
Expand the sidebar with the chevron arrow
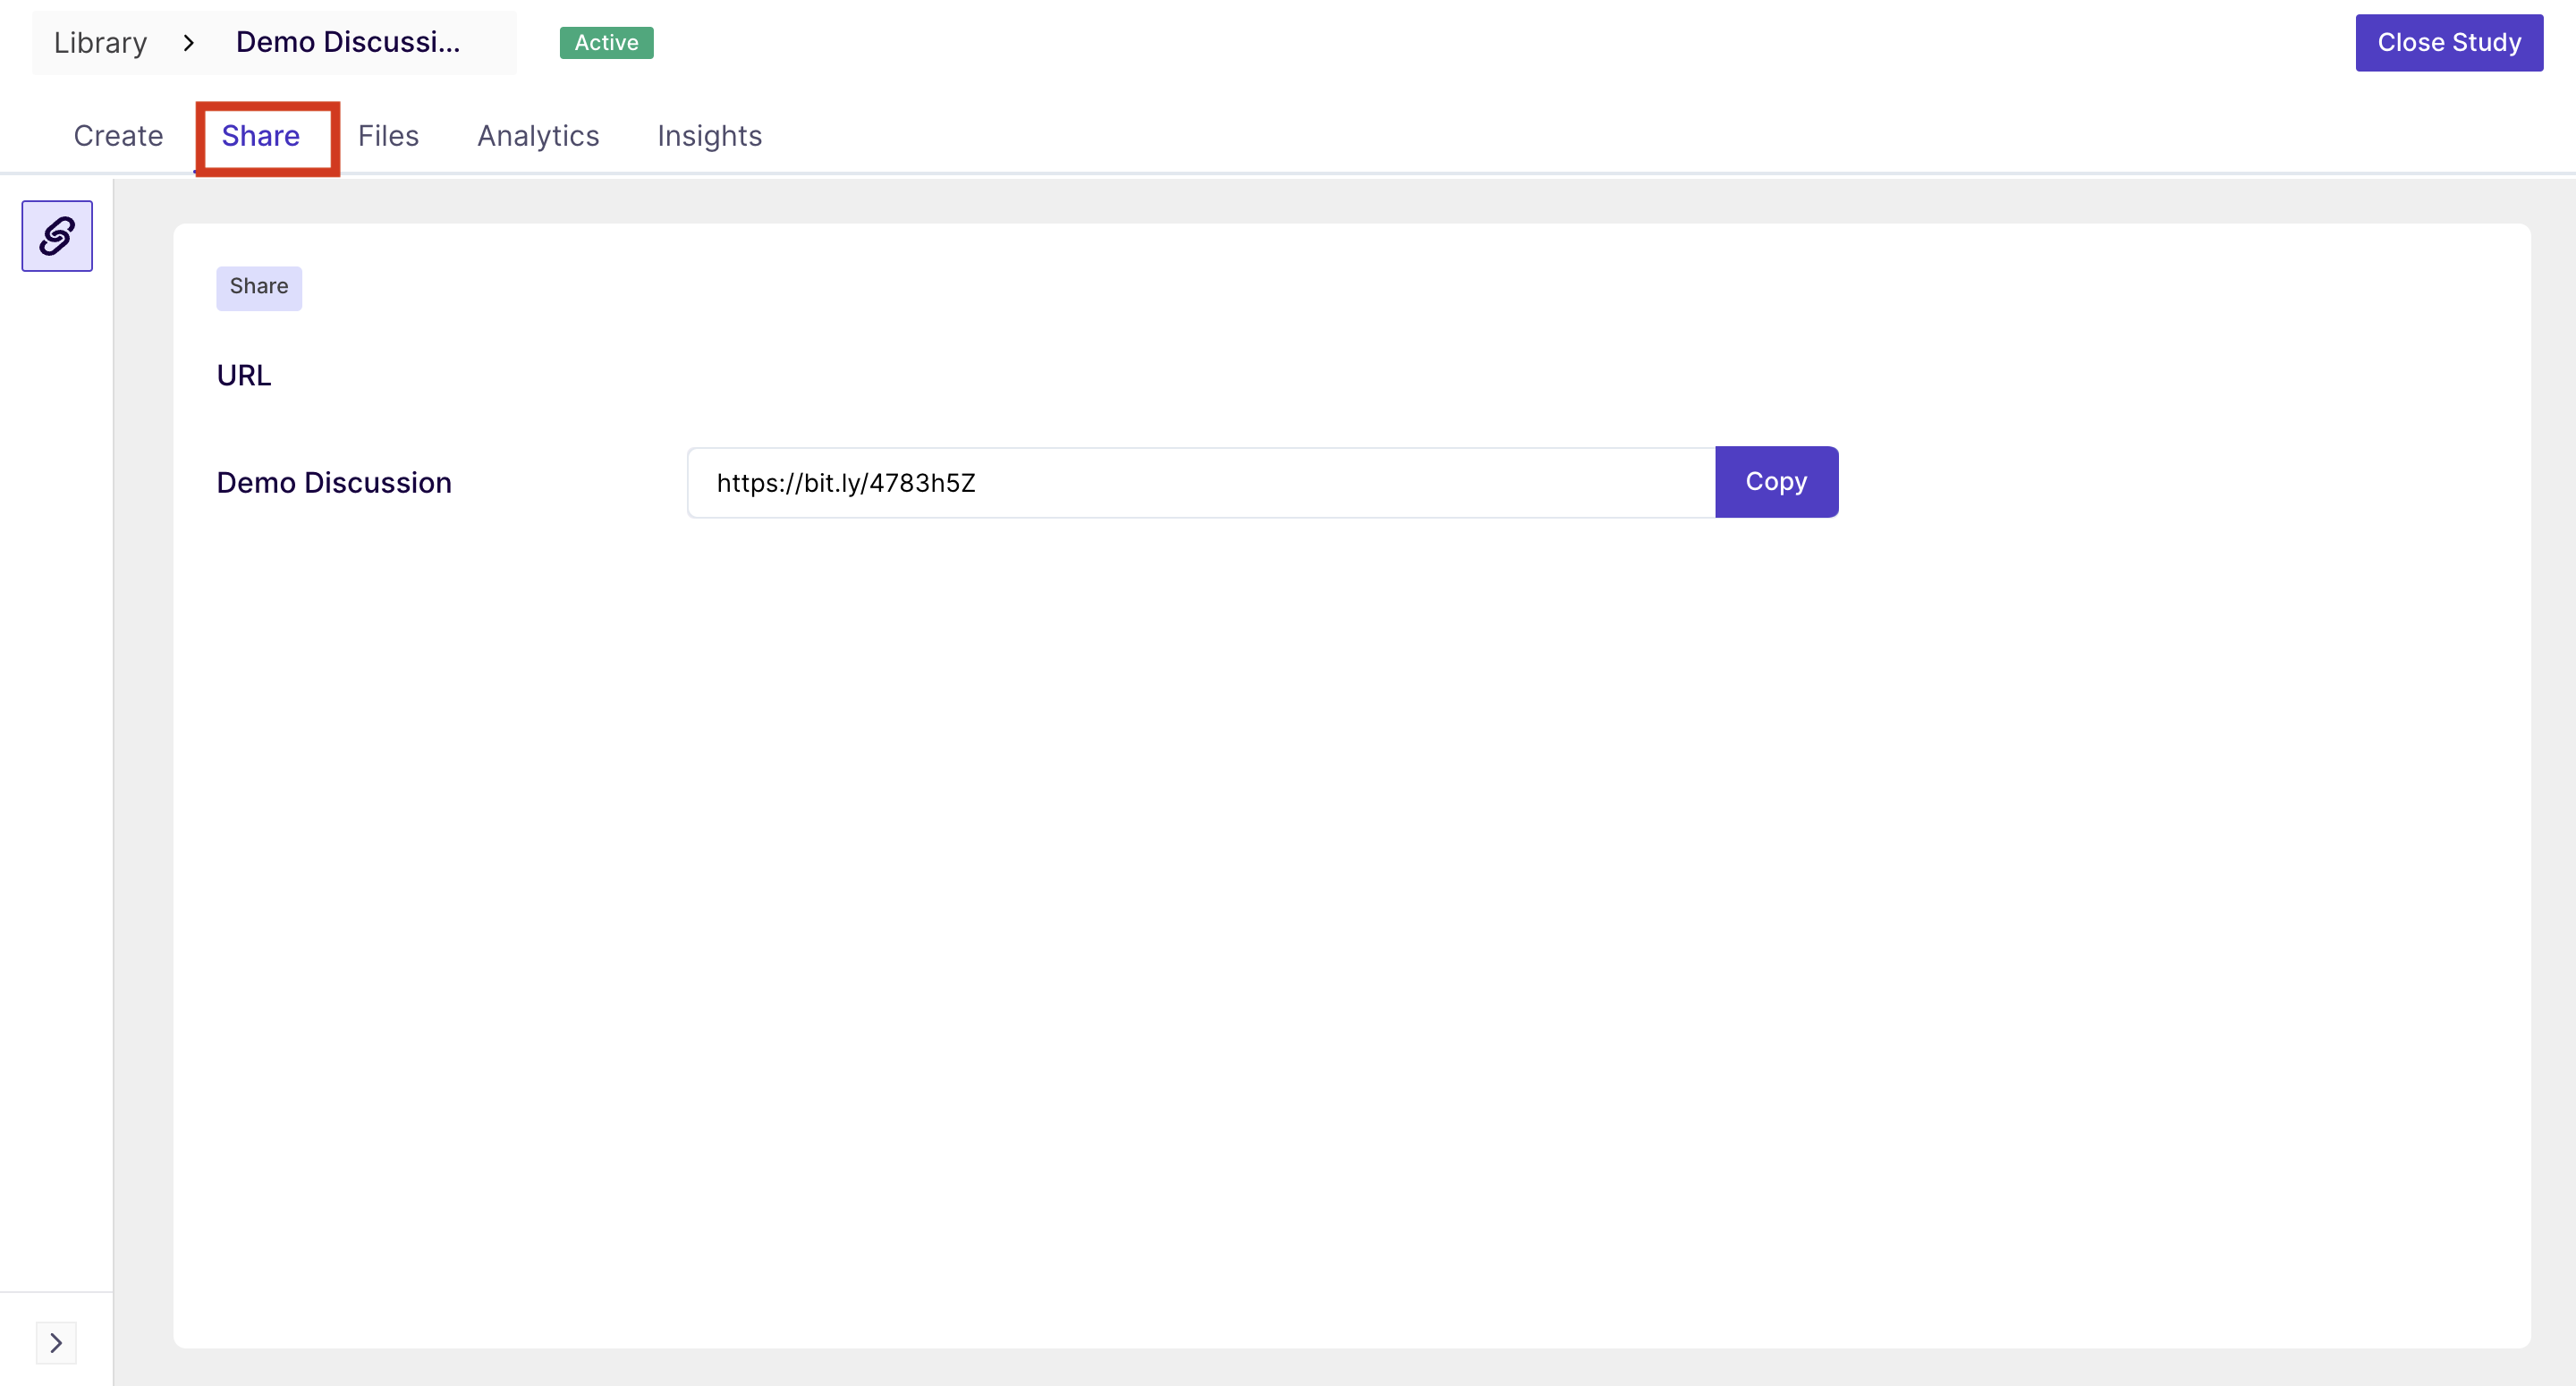click(56, 1342)
